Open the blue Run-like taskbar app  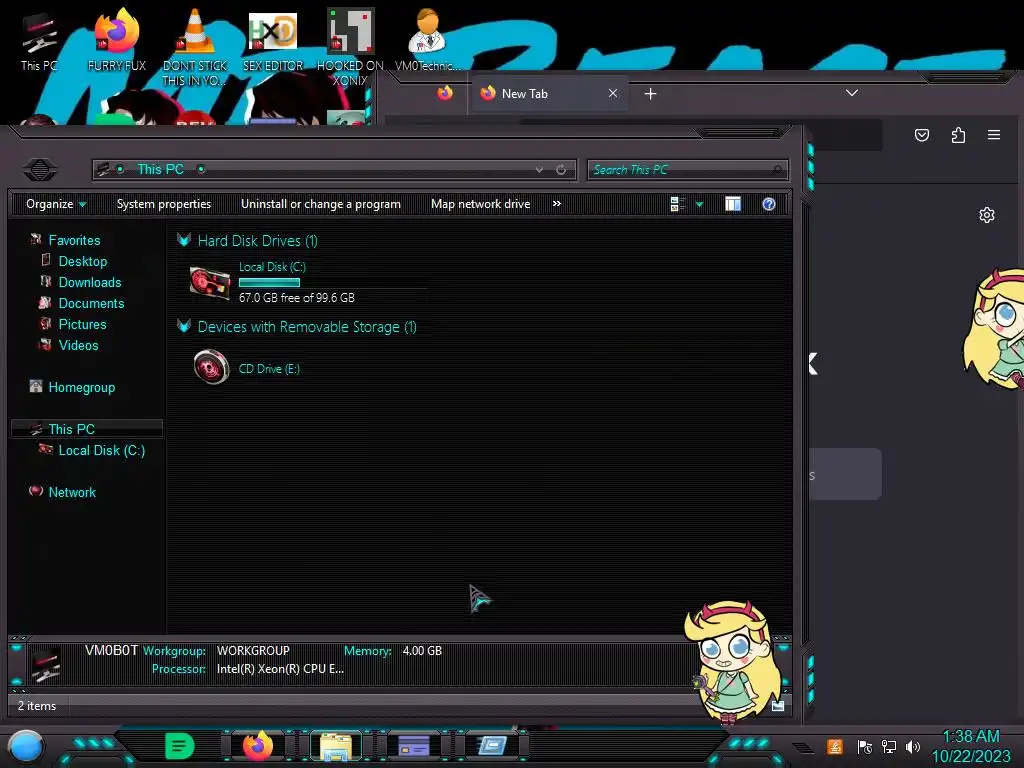pos(492,746)
